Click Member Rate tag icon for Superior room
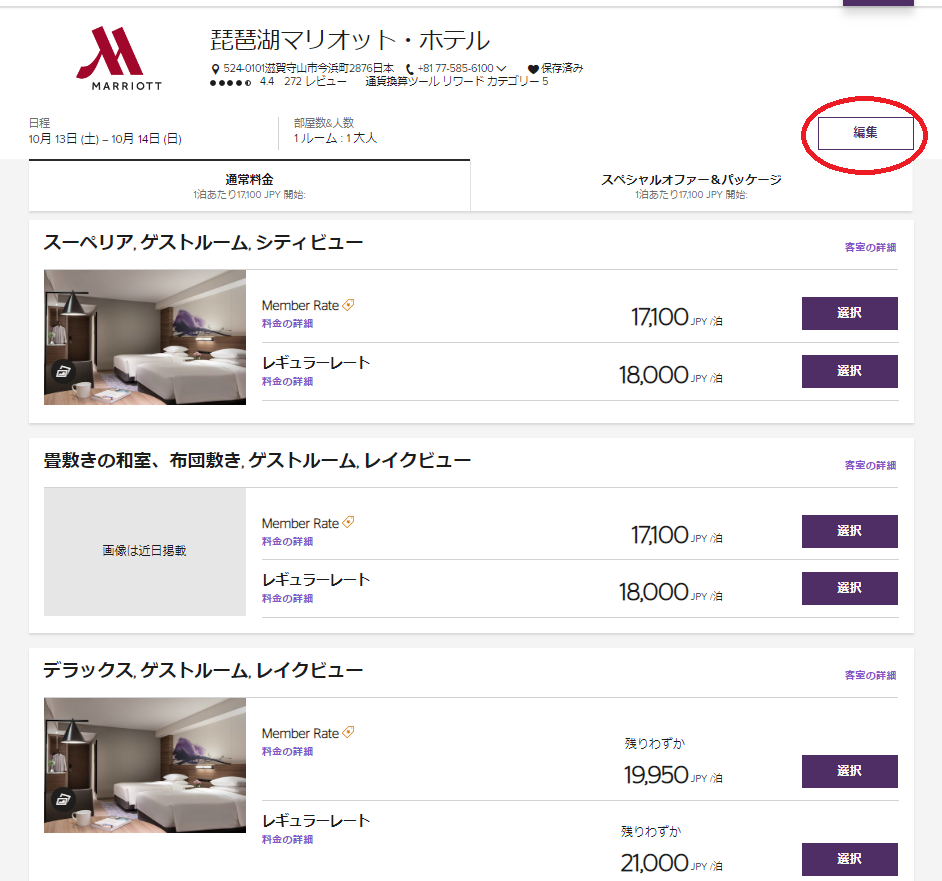The height and width of the screenshot is (881, 942). [x=348, y=305]
